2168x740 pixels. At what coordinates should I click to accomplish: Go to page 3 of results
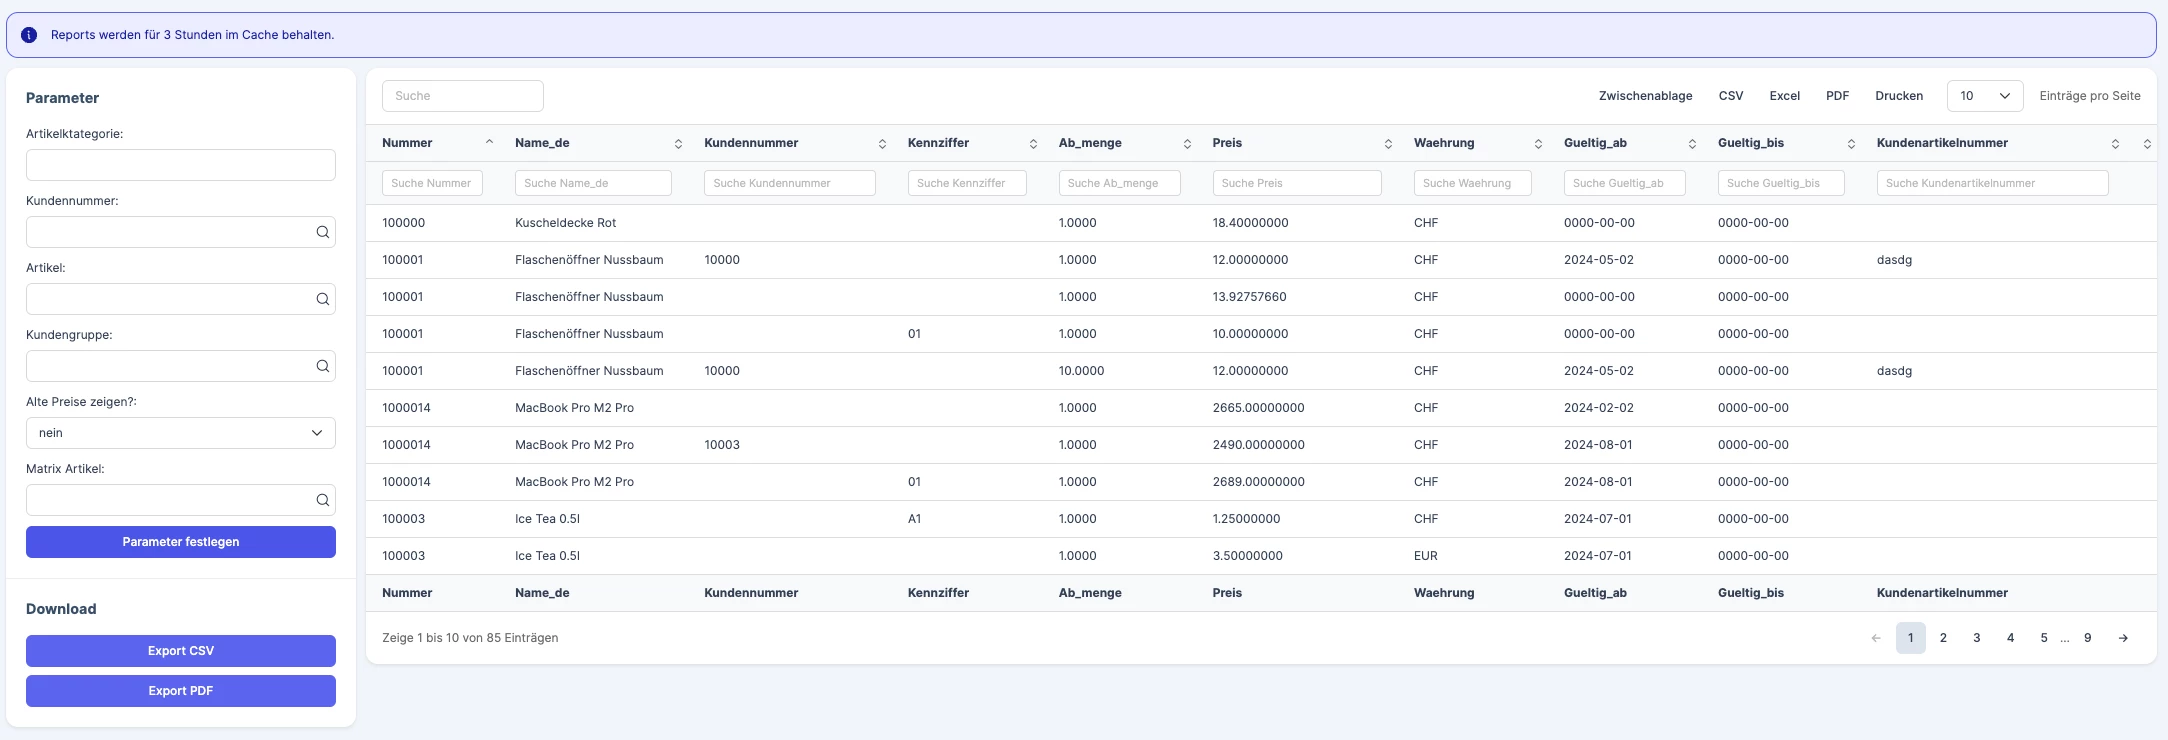pos(1977,638)
